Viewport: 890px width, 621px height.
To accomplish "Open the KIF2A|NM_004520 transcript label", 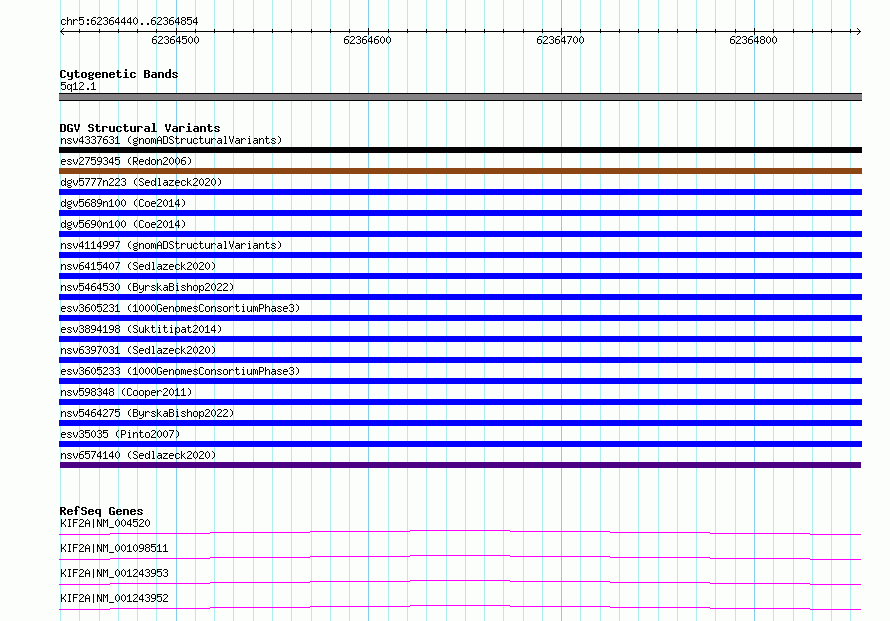I will 105,523.
